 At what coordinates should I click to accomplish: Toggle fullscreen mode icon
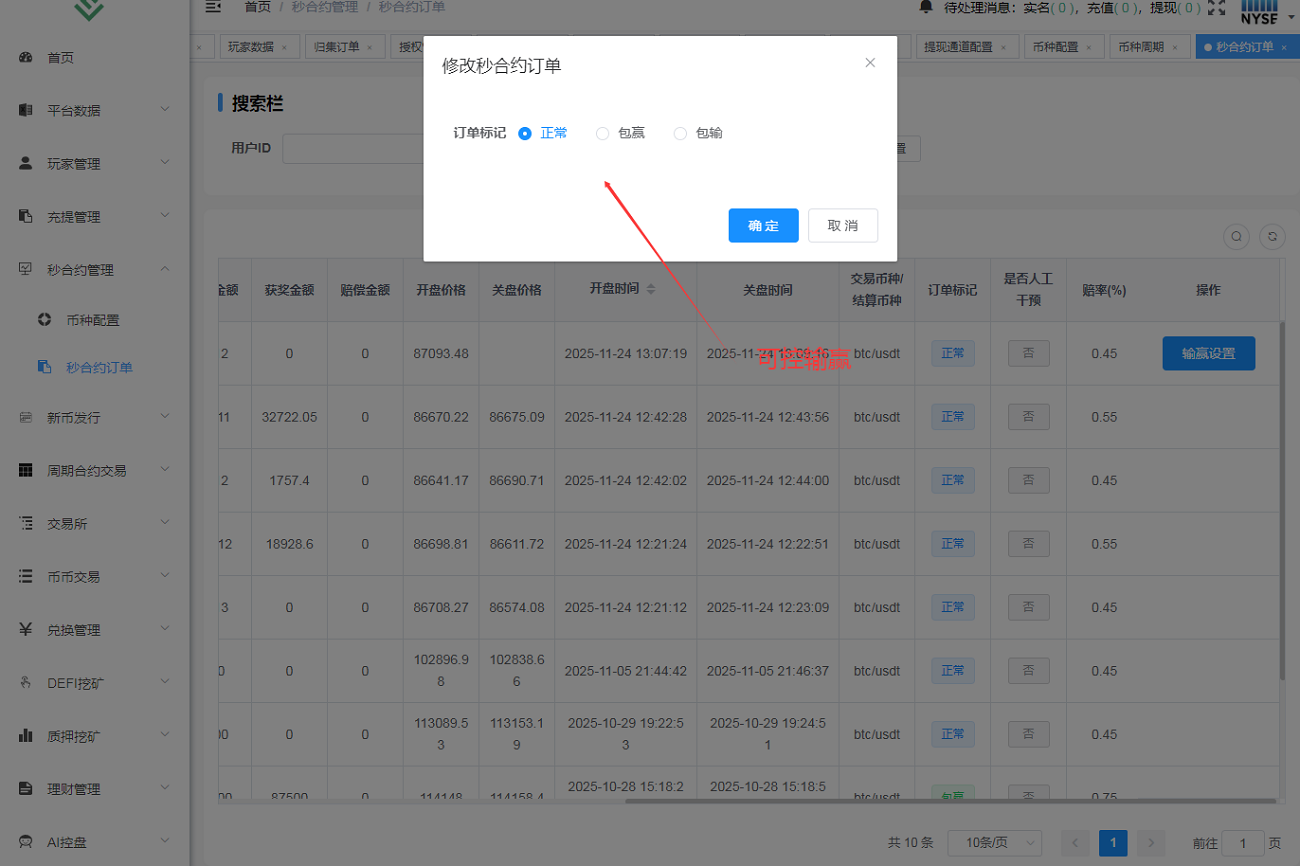[x=1216, y=8]
